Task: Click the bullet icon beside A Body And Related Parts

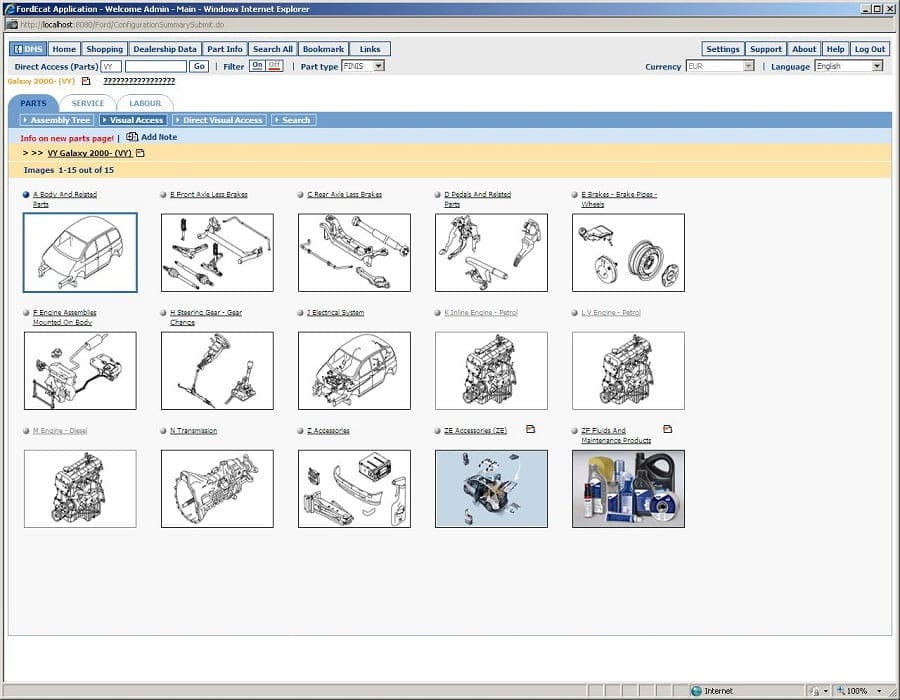Action: click(x=26, y=195)
